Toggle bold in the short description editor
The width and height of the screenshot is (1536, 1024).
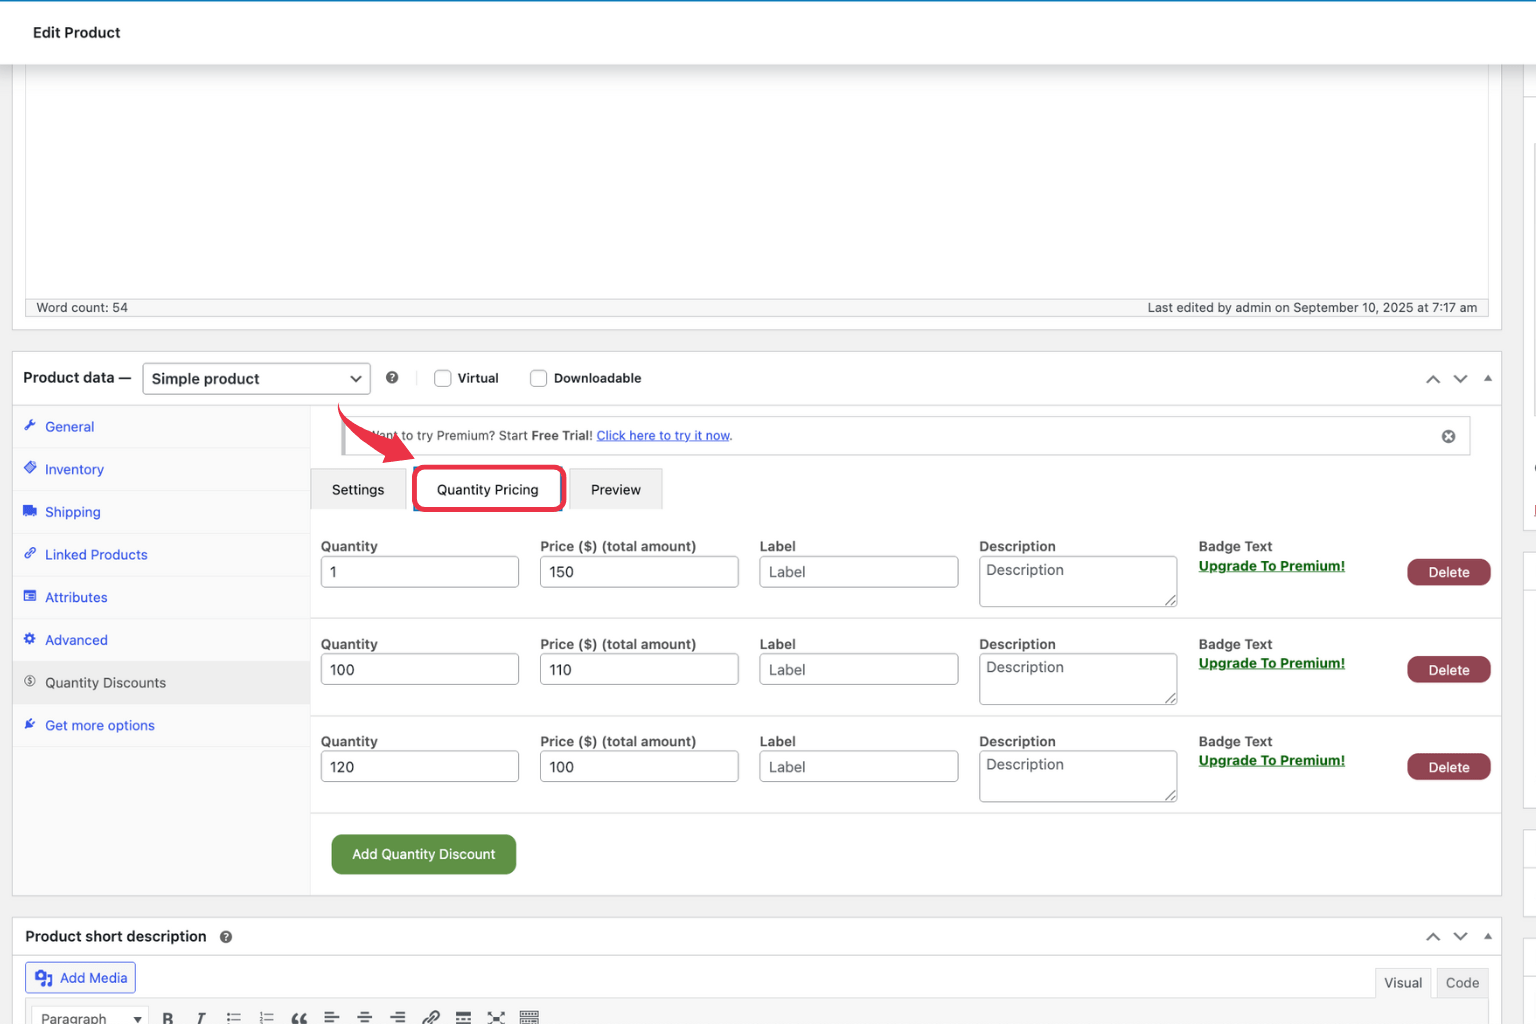click(x=168, y=1017)
